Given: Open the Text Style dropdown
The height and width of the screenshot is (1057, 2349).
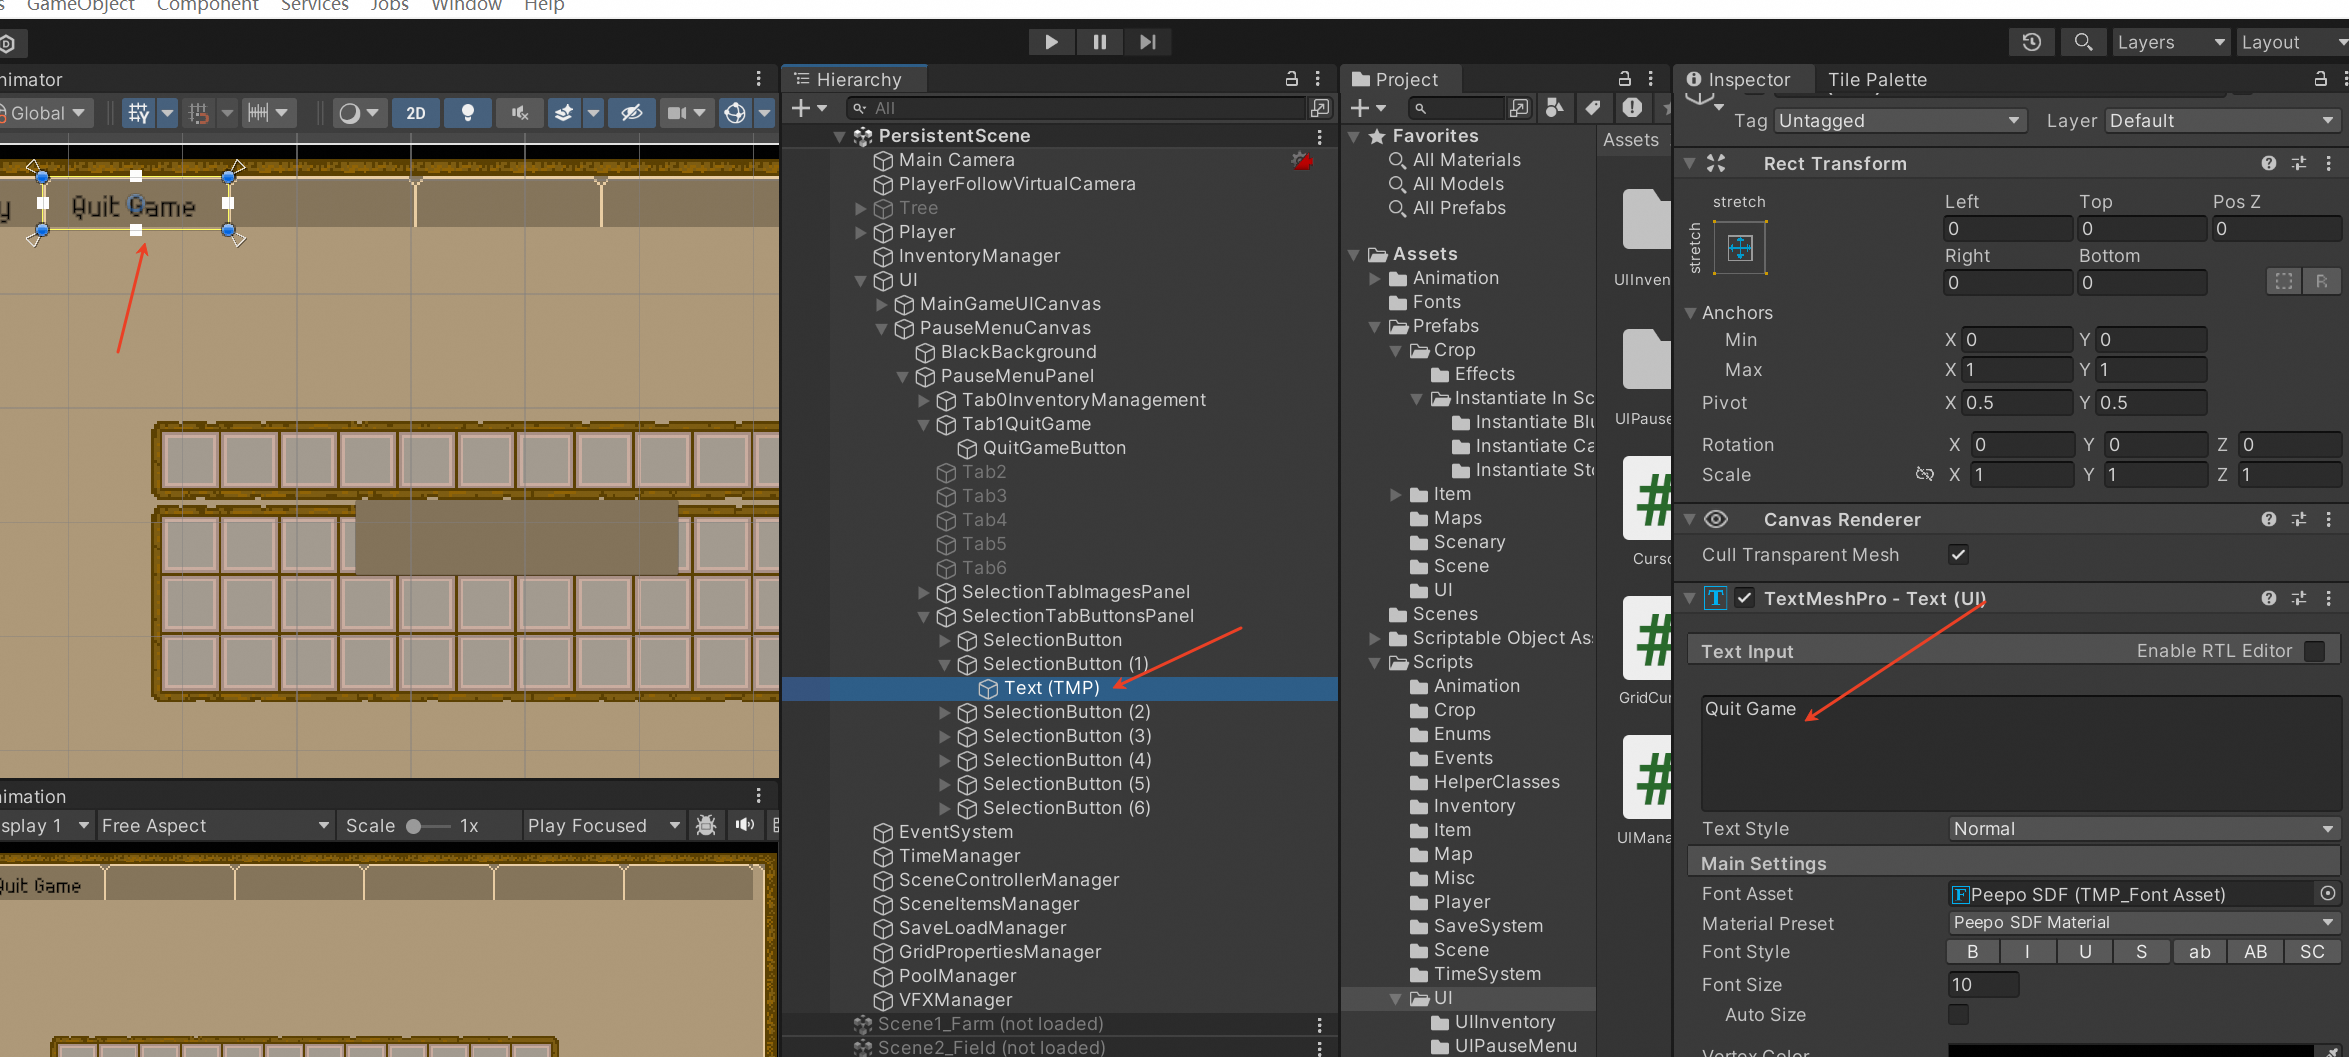Looking at the screenshot, I should click(x=2143, y=829).
